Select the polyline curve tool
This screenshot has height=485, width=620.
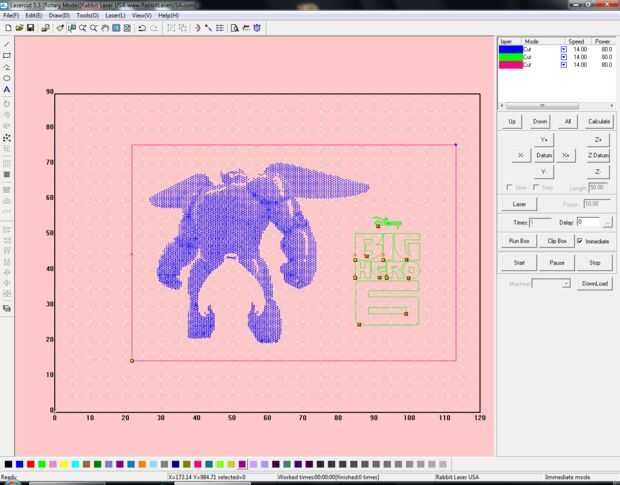coord(7,67)
